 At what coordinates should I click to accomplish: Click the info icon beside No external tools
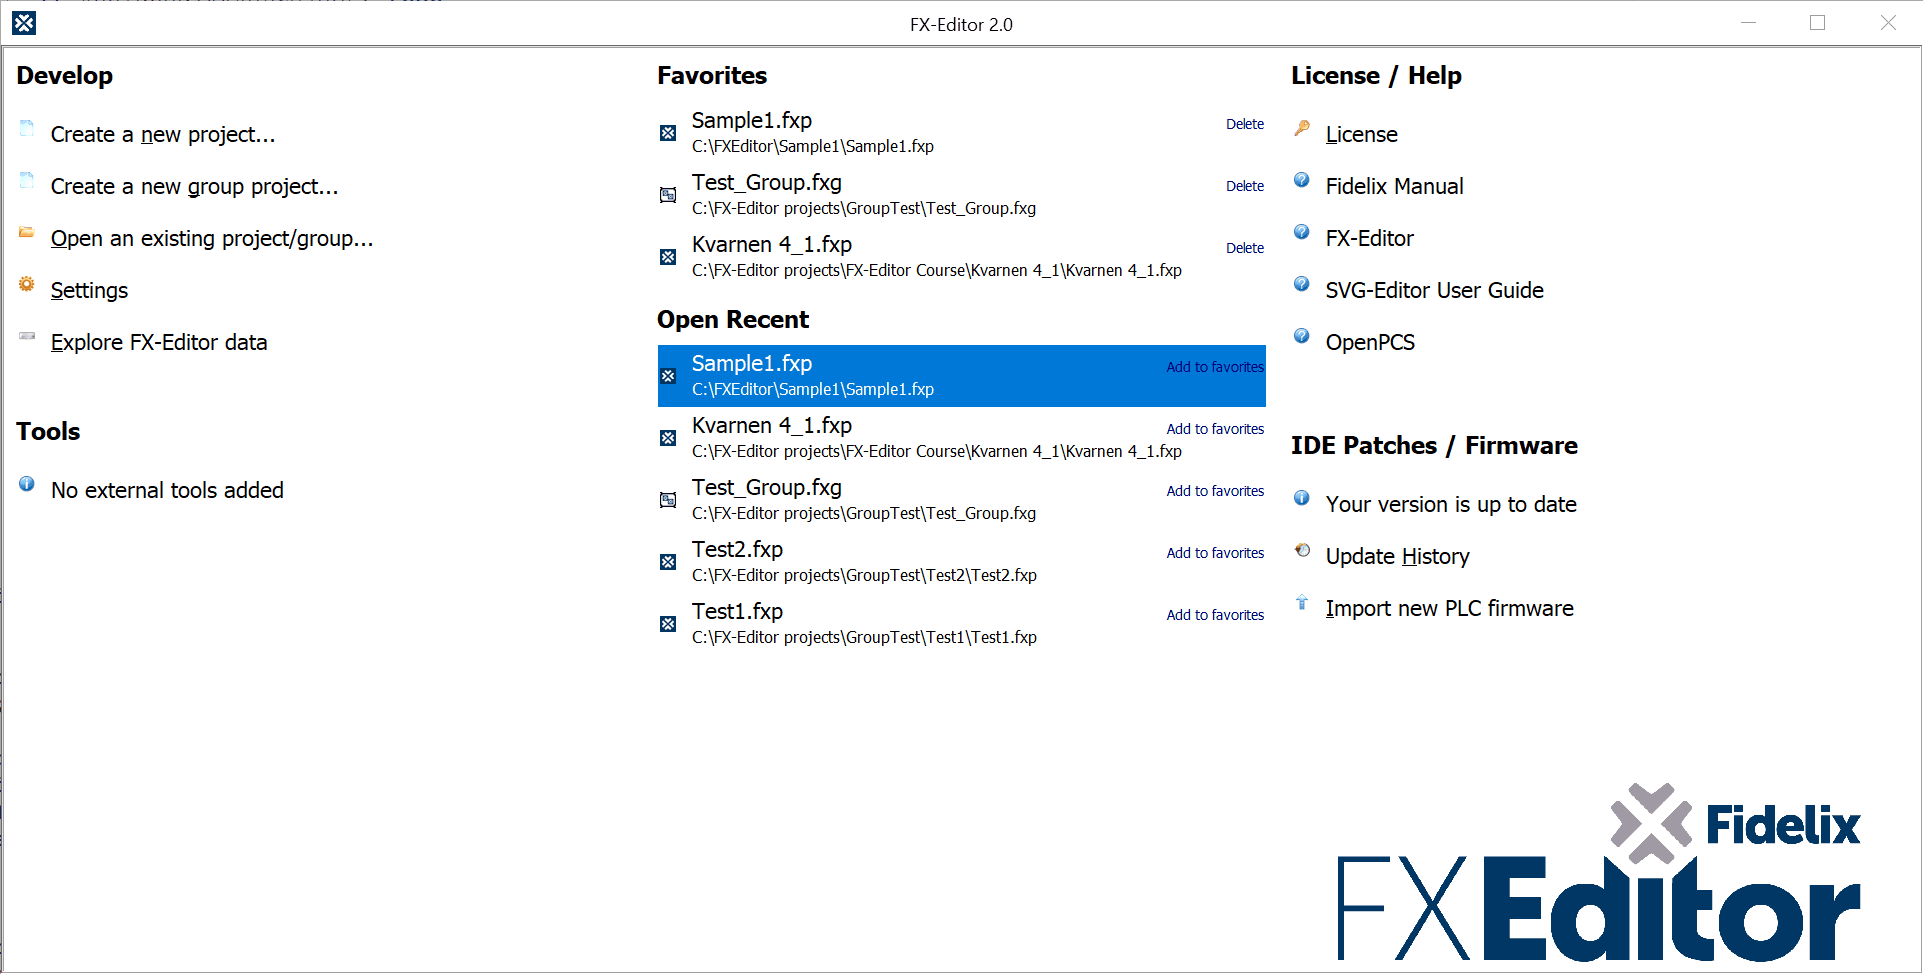click(x=27, y=484)
